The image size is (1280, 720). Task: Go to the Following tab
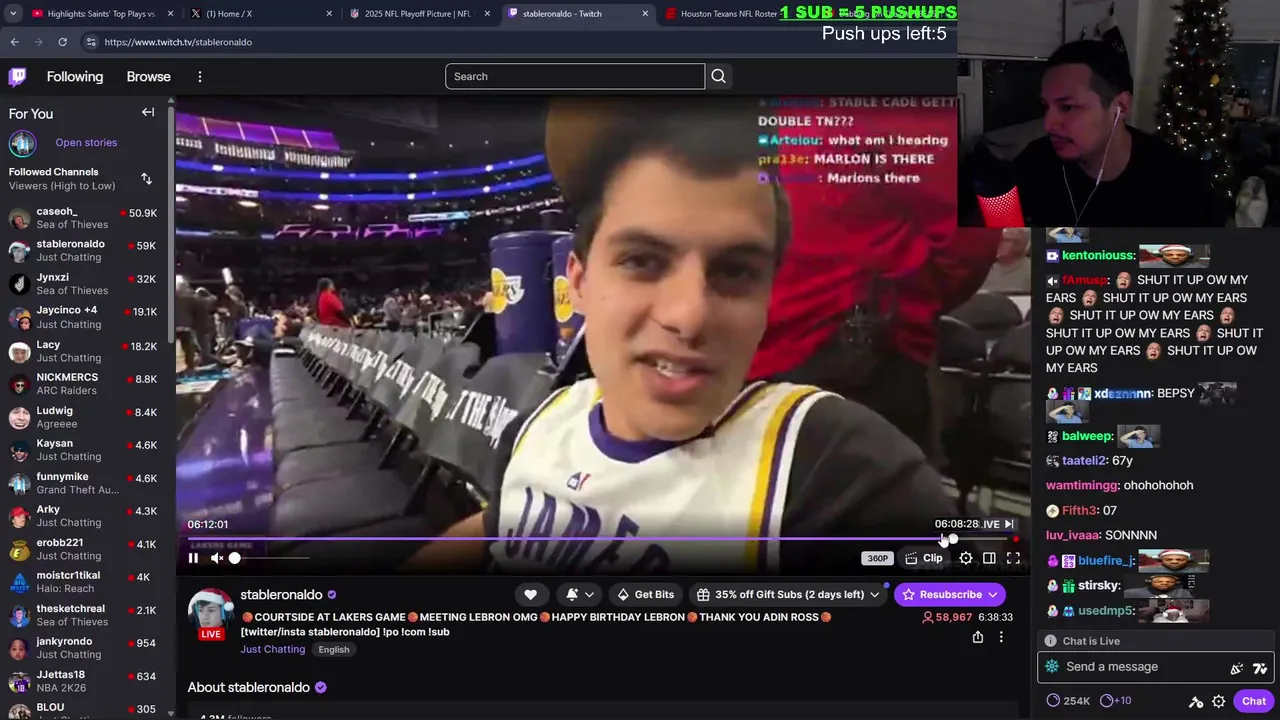75,77
